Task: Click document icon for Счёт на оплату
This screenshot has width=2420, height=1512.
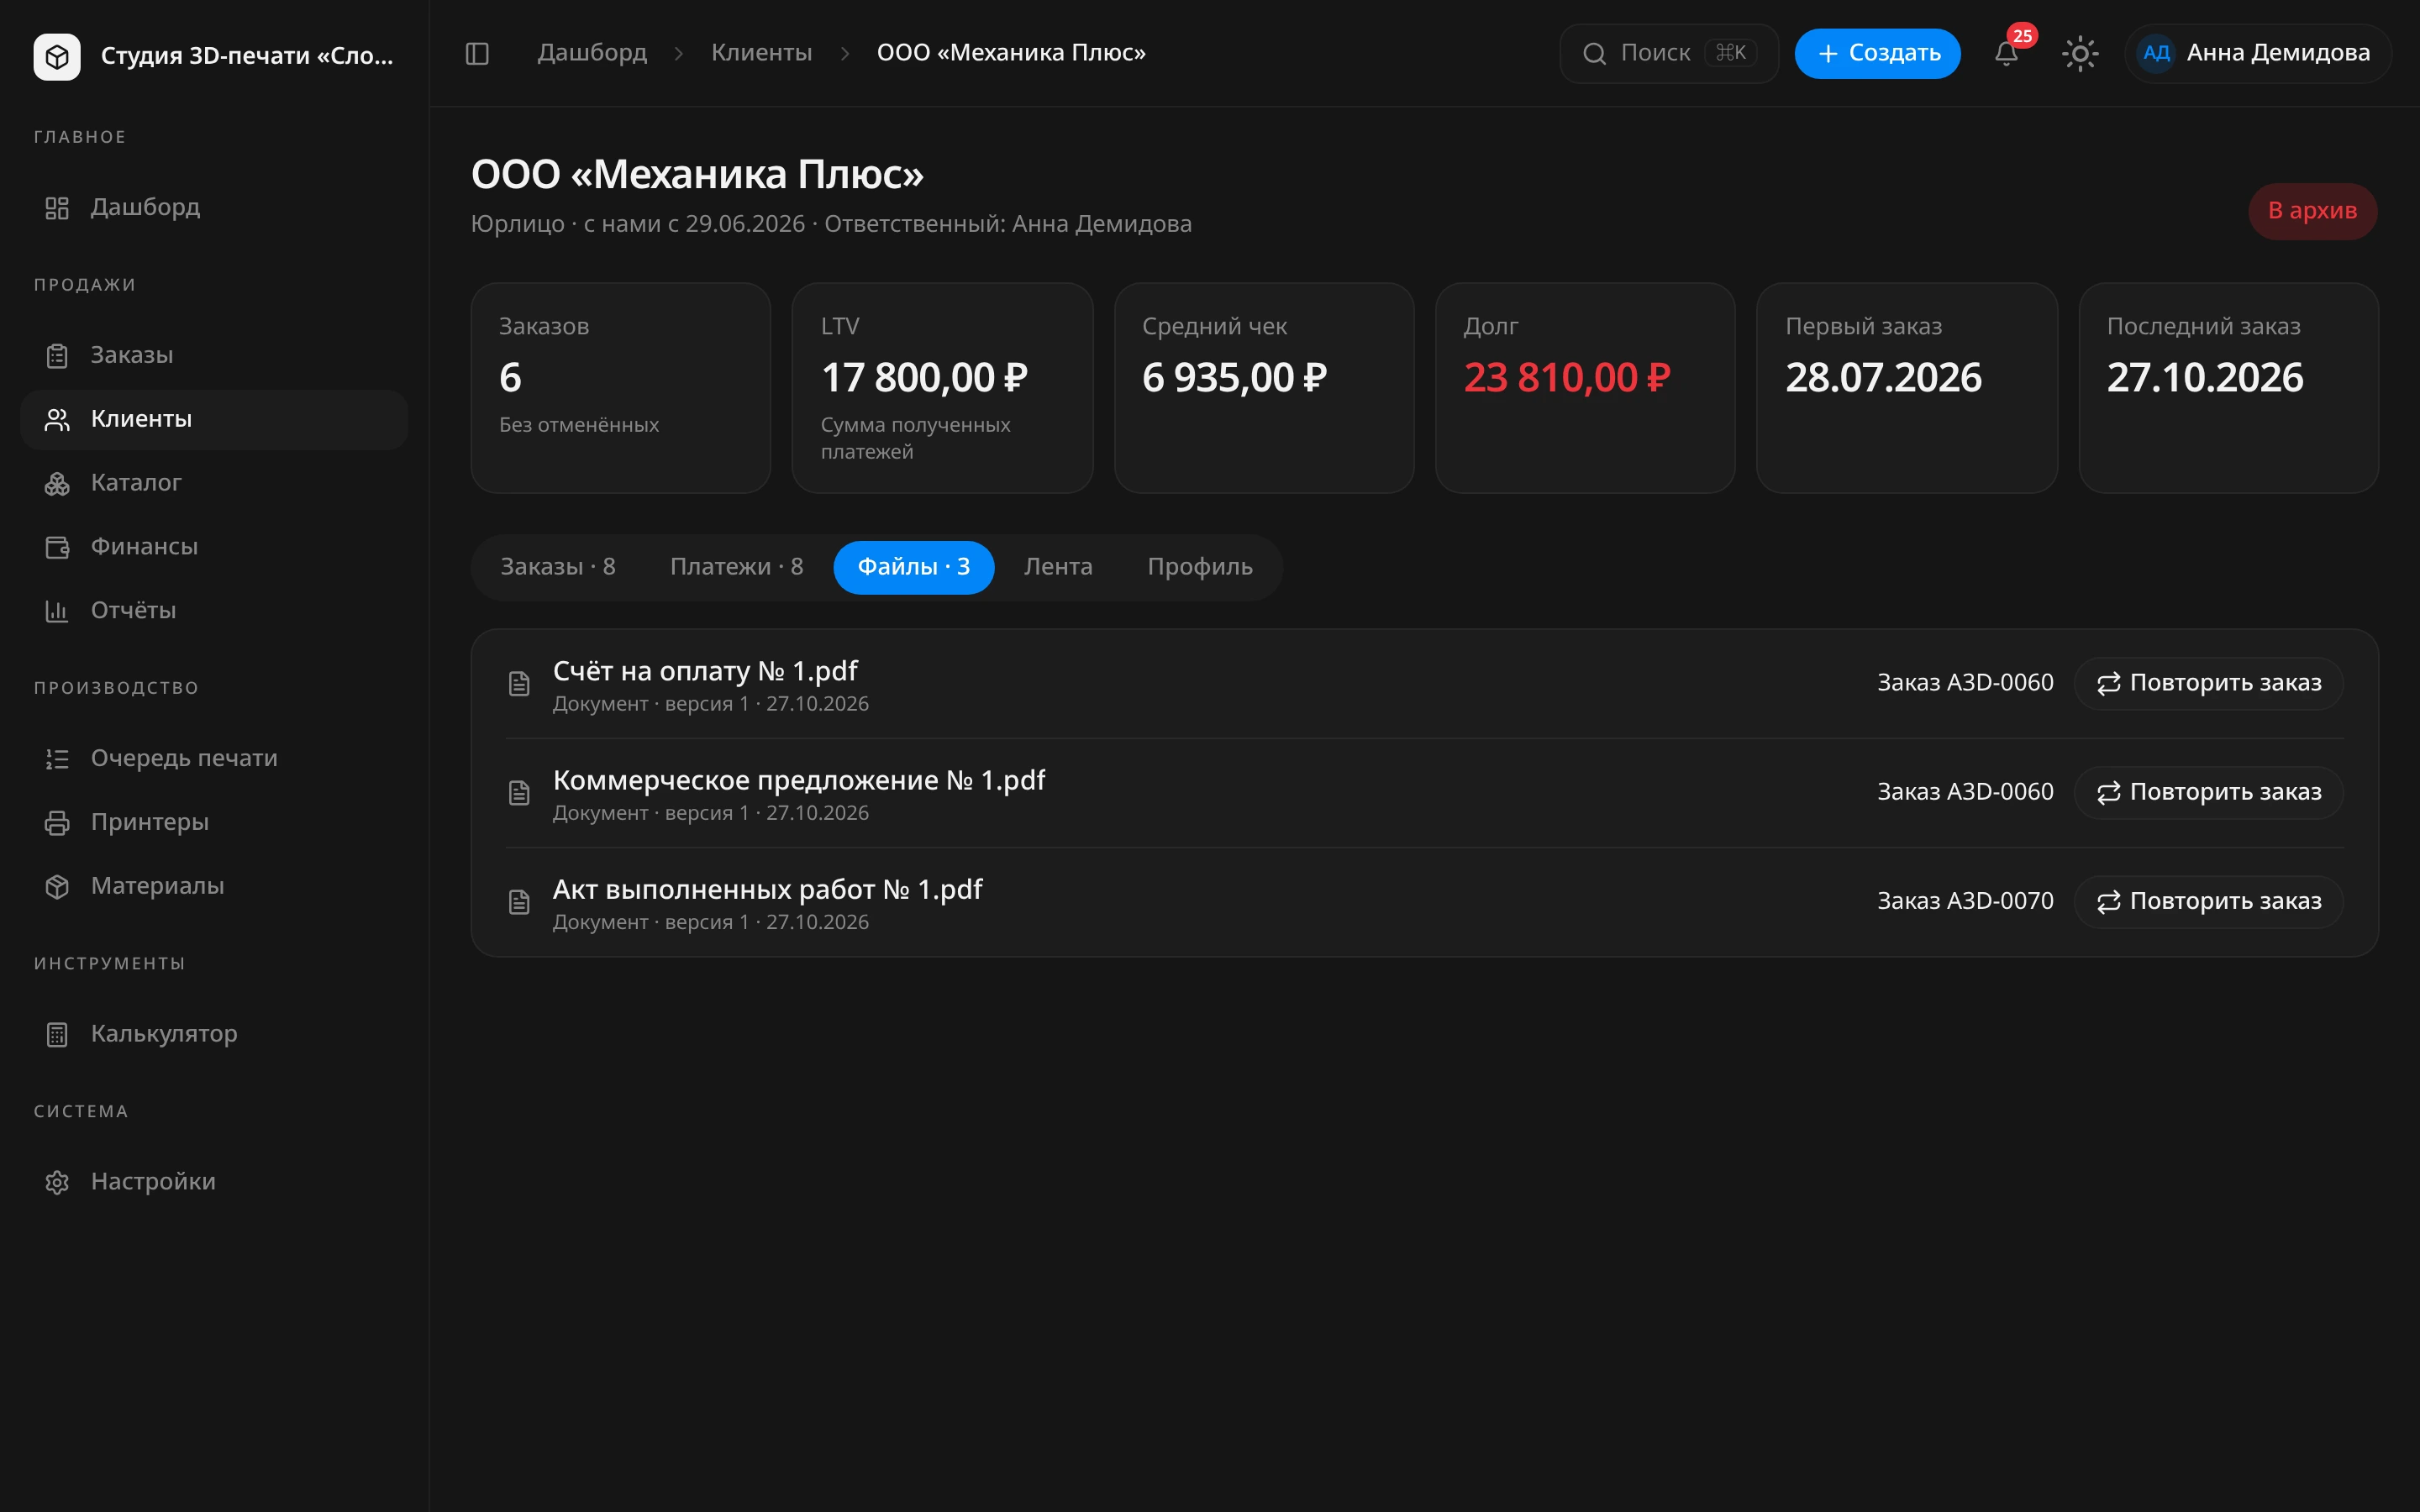Action: [x=519, y=684]
